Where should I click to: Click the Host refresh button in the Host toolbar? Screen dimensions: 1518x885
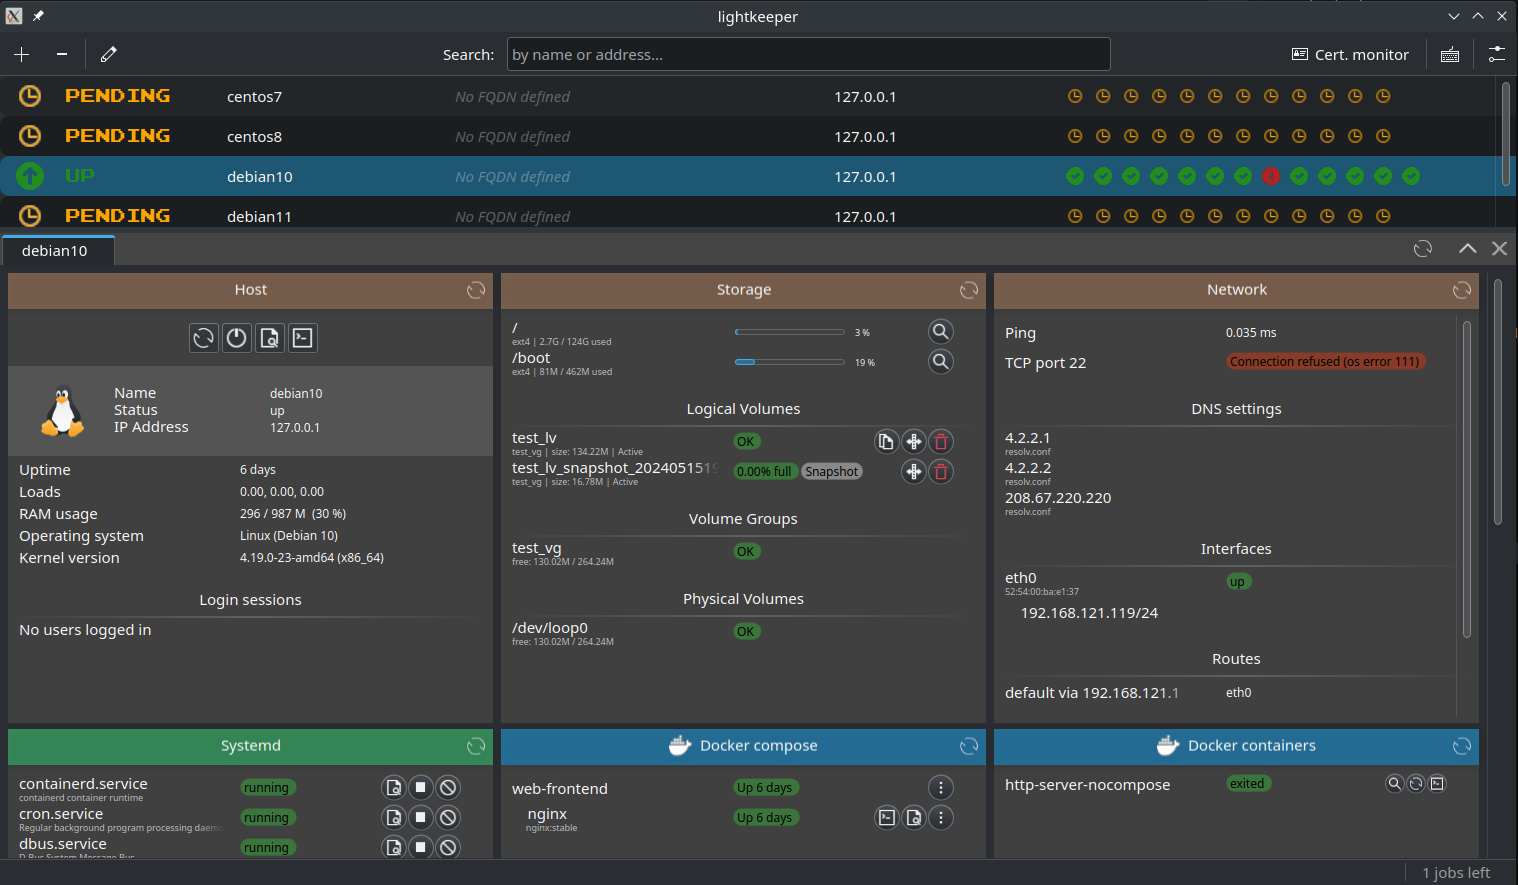[x=204, y=338]
